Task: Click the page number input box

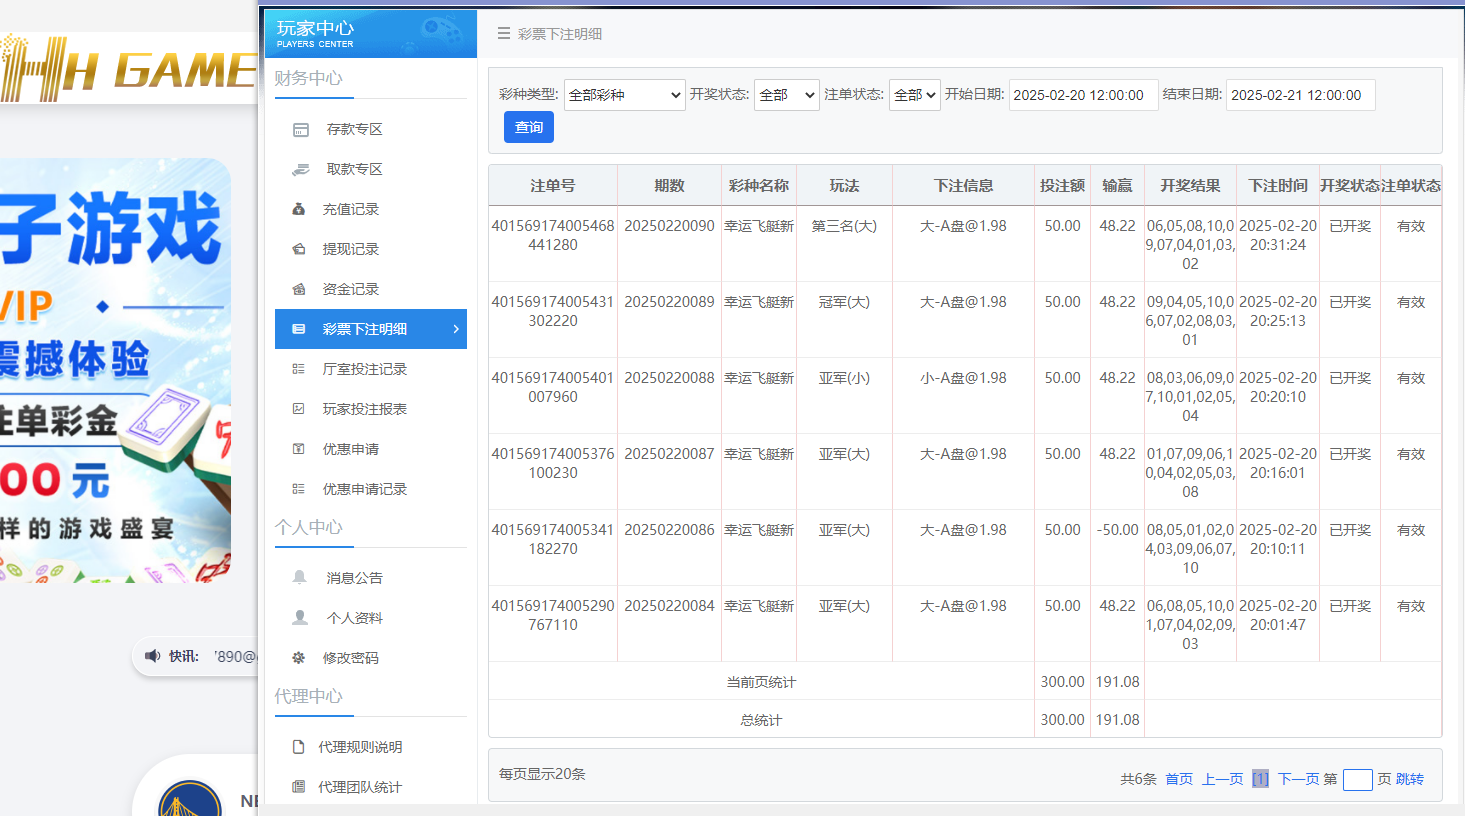Action: 1357,779
